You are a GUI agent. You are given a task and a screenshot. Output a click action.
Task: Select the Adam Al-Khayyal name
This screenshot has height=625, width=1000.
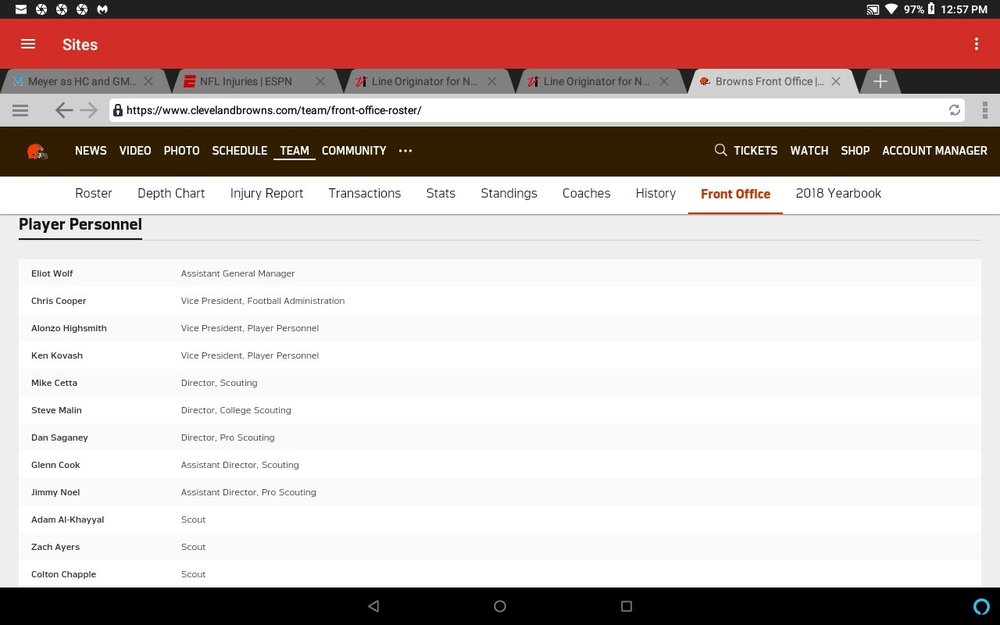pos(68,520)
